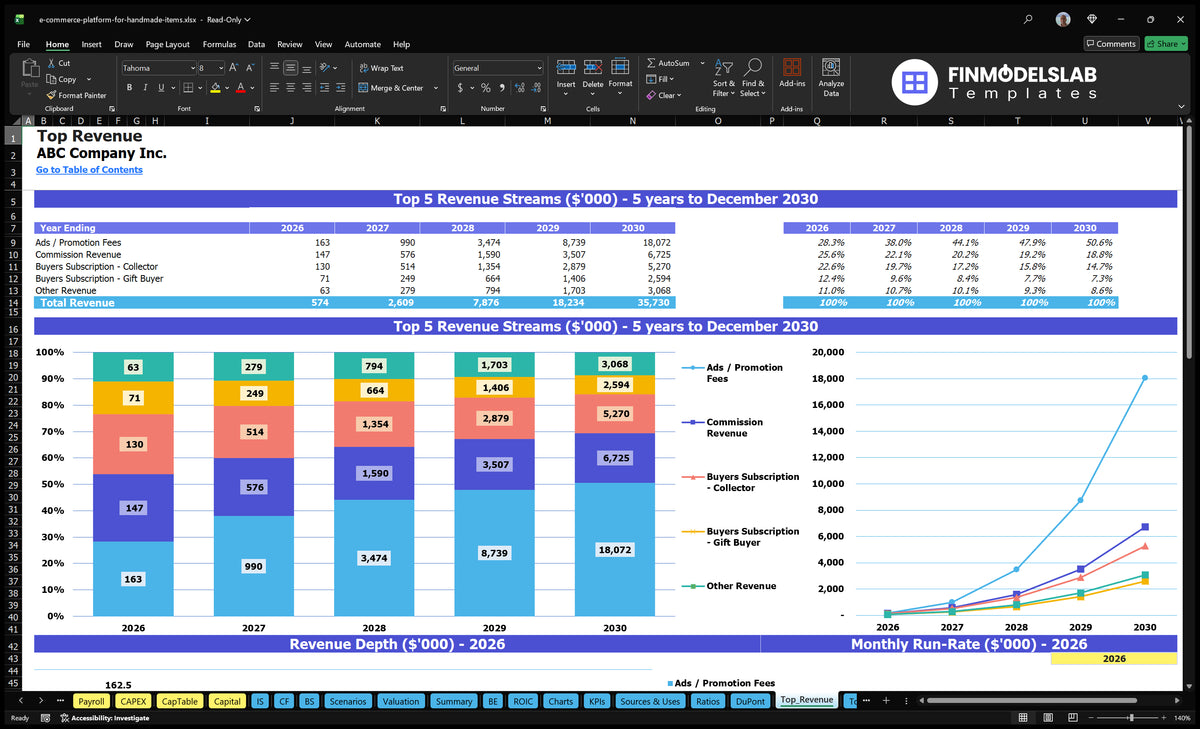
Task: Open the Formulas ribbon tab
Action: coord(219,44)
